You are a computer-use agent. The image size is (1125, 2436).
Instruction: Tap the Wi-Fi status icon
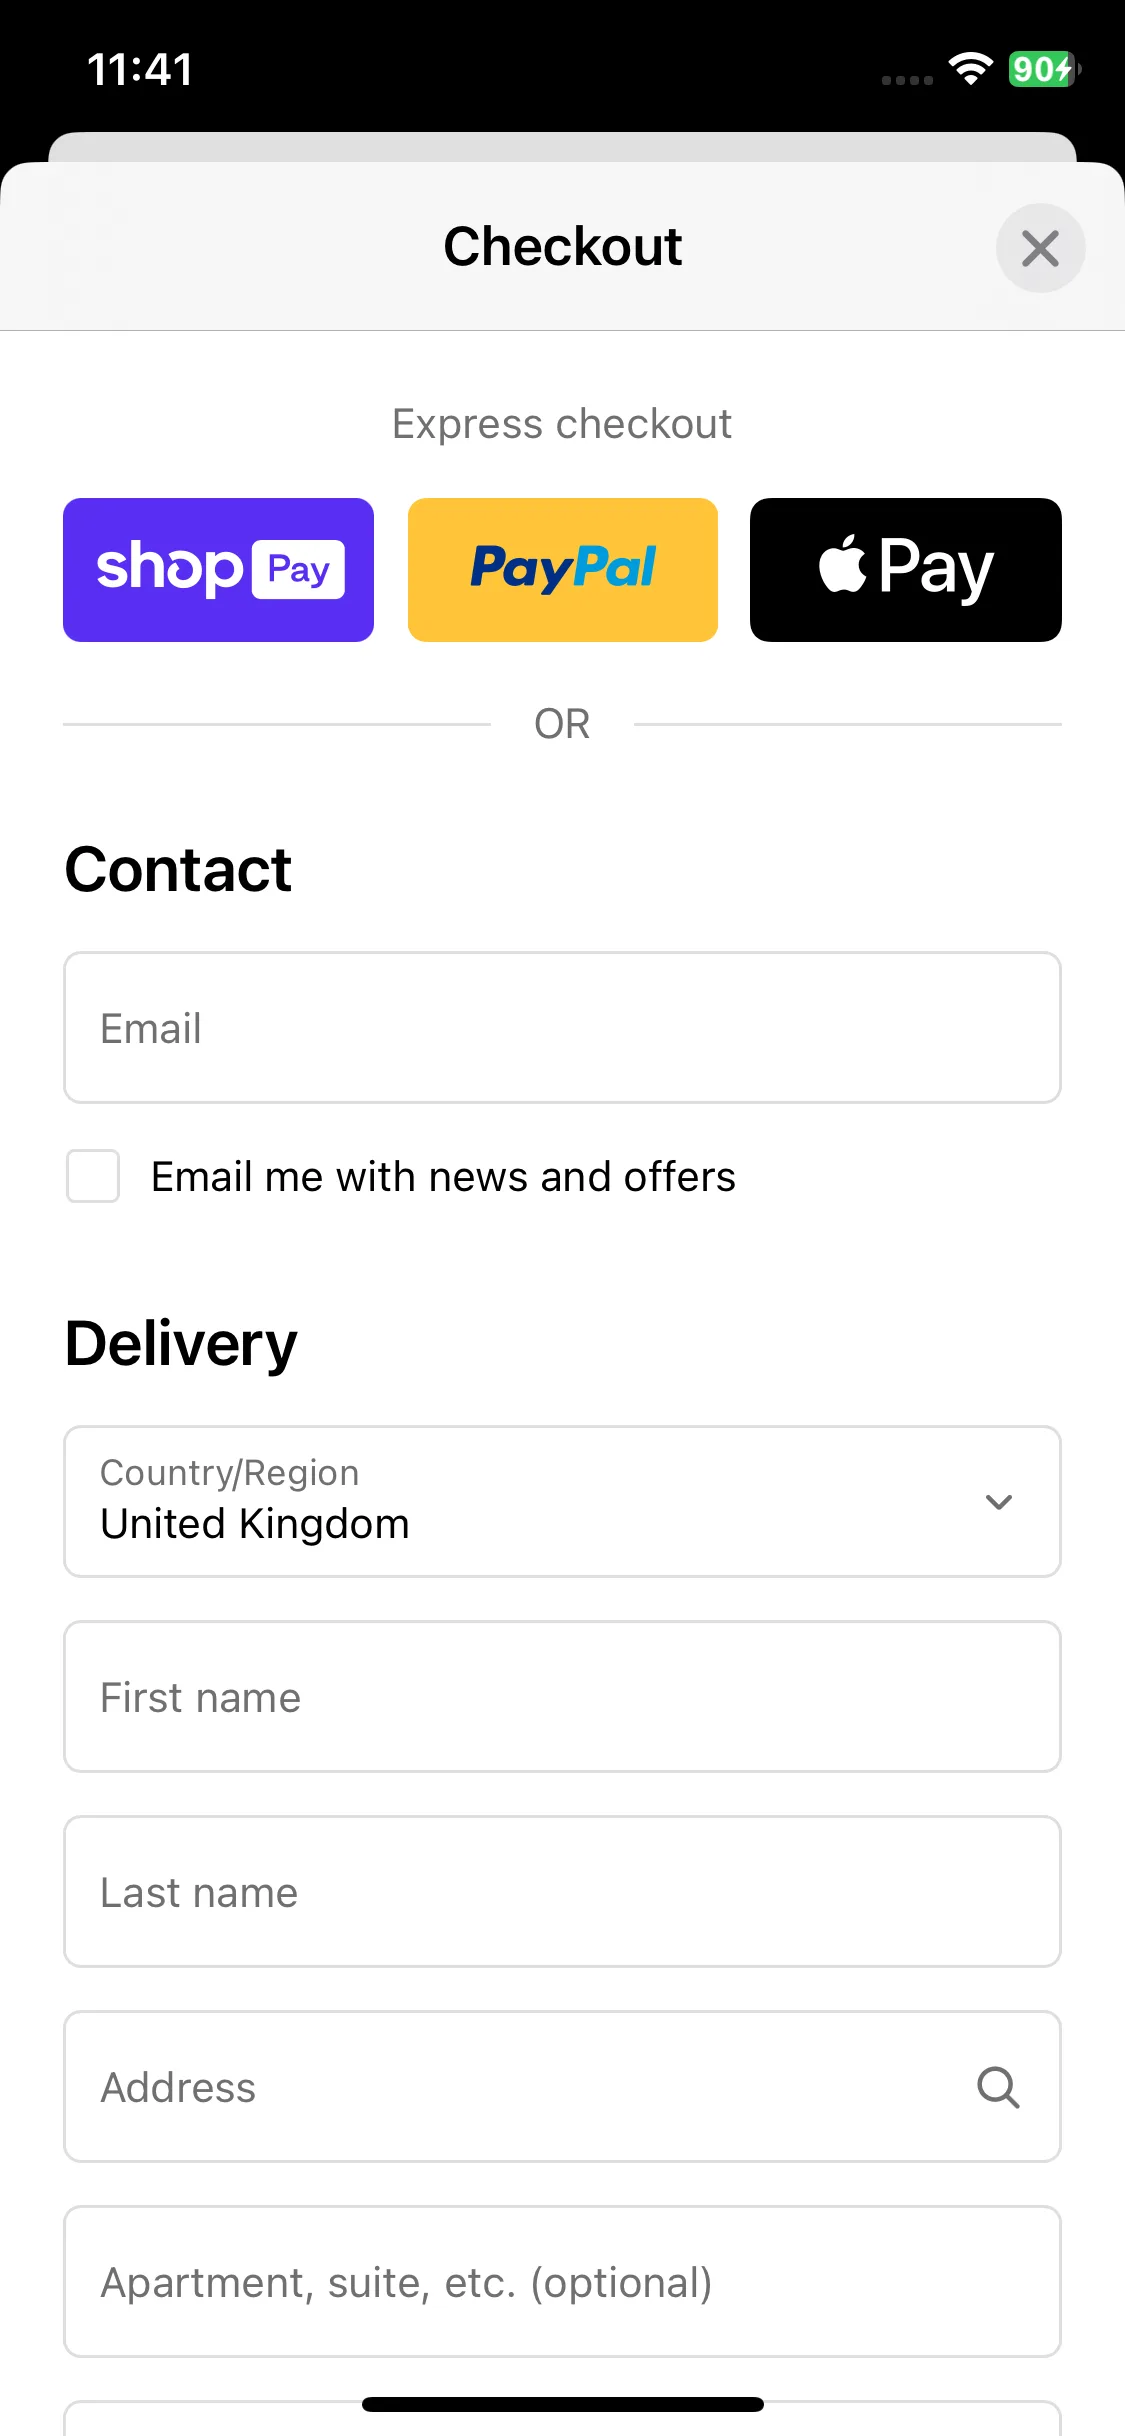(970, 69)
